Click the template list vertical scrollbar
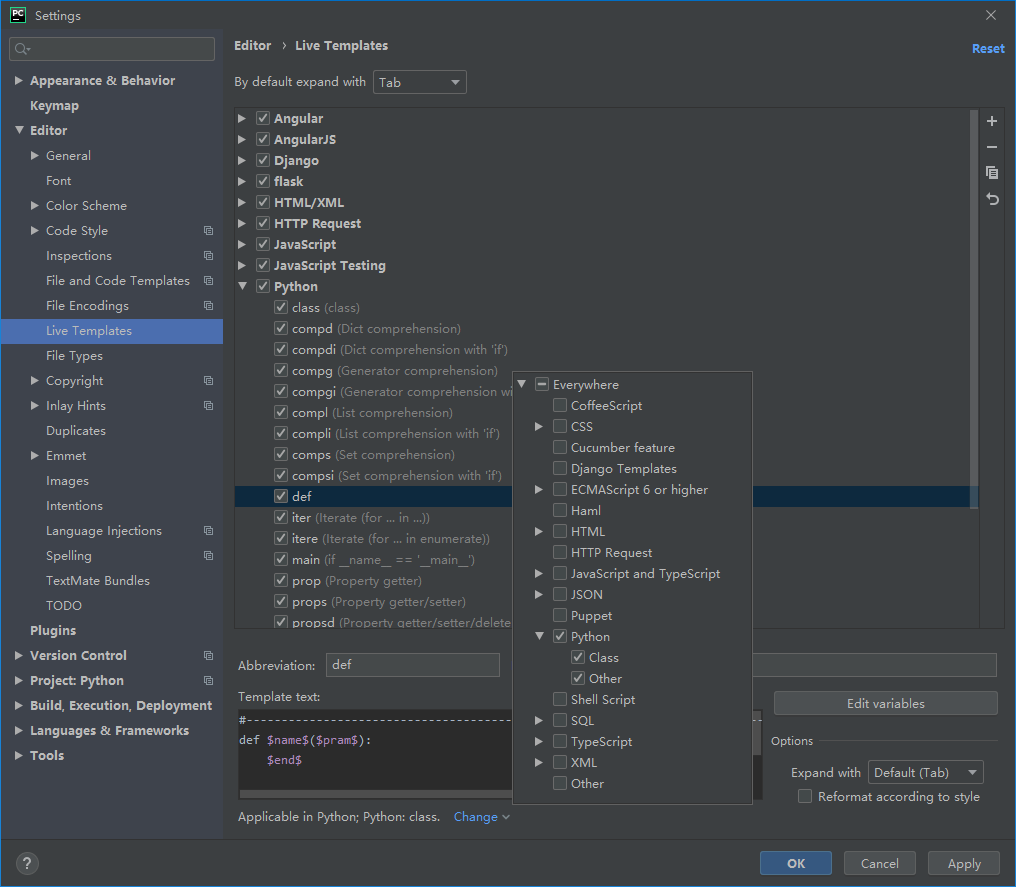 tap(974, 310)
